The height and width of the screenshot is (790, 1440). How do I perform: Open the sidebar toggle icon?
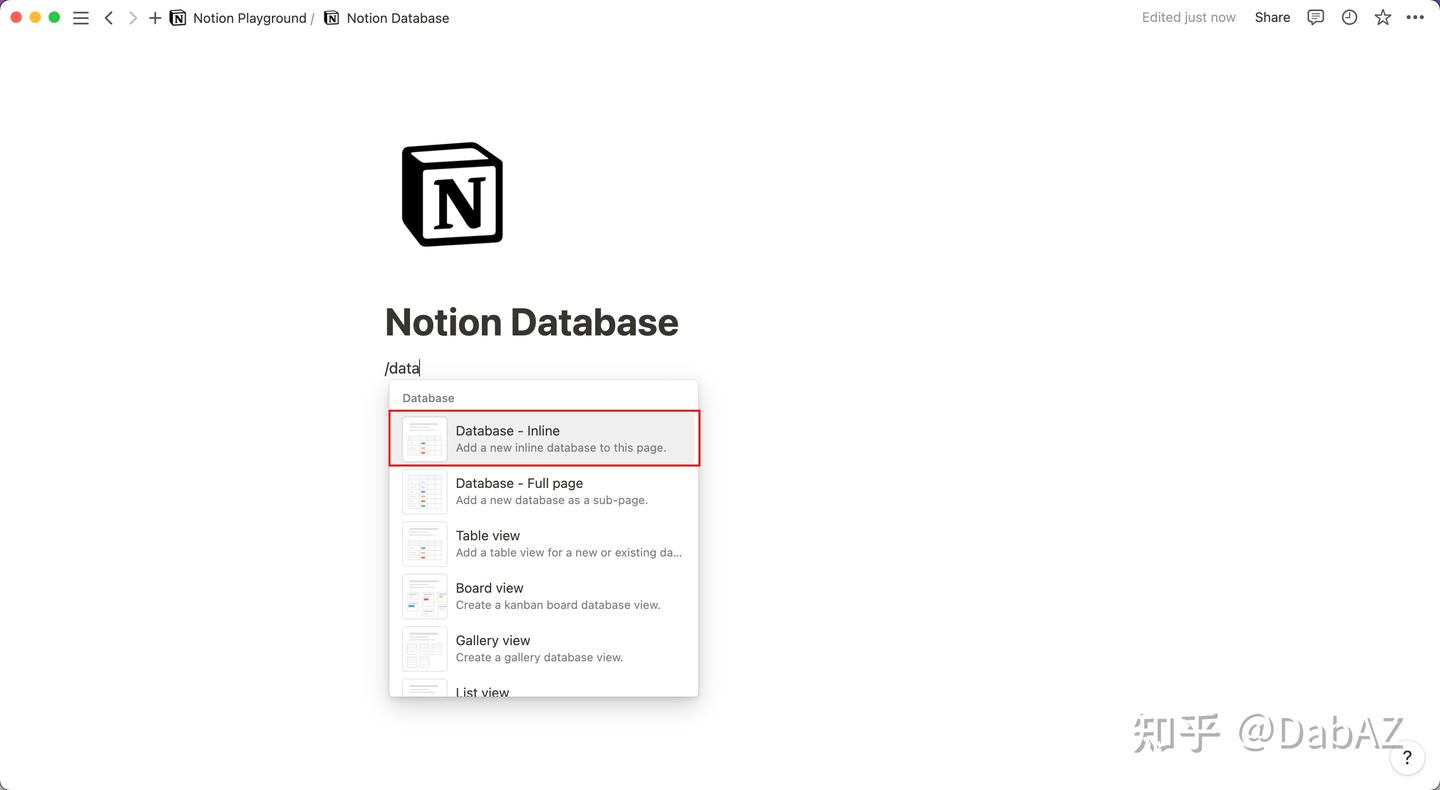pos(80,17)
